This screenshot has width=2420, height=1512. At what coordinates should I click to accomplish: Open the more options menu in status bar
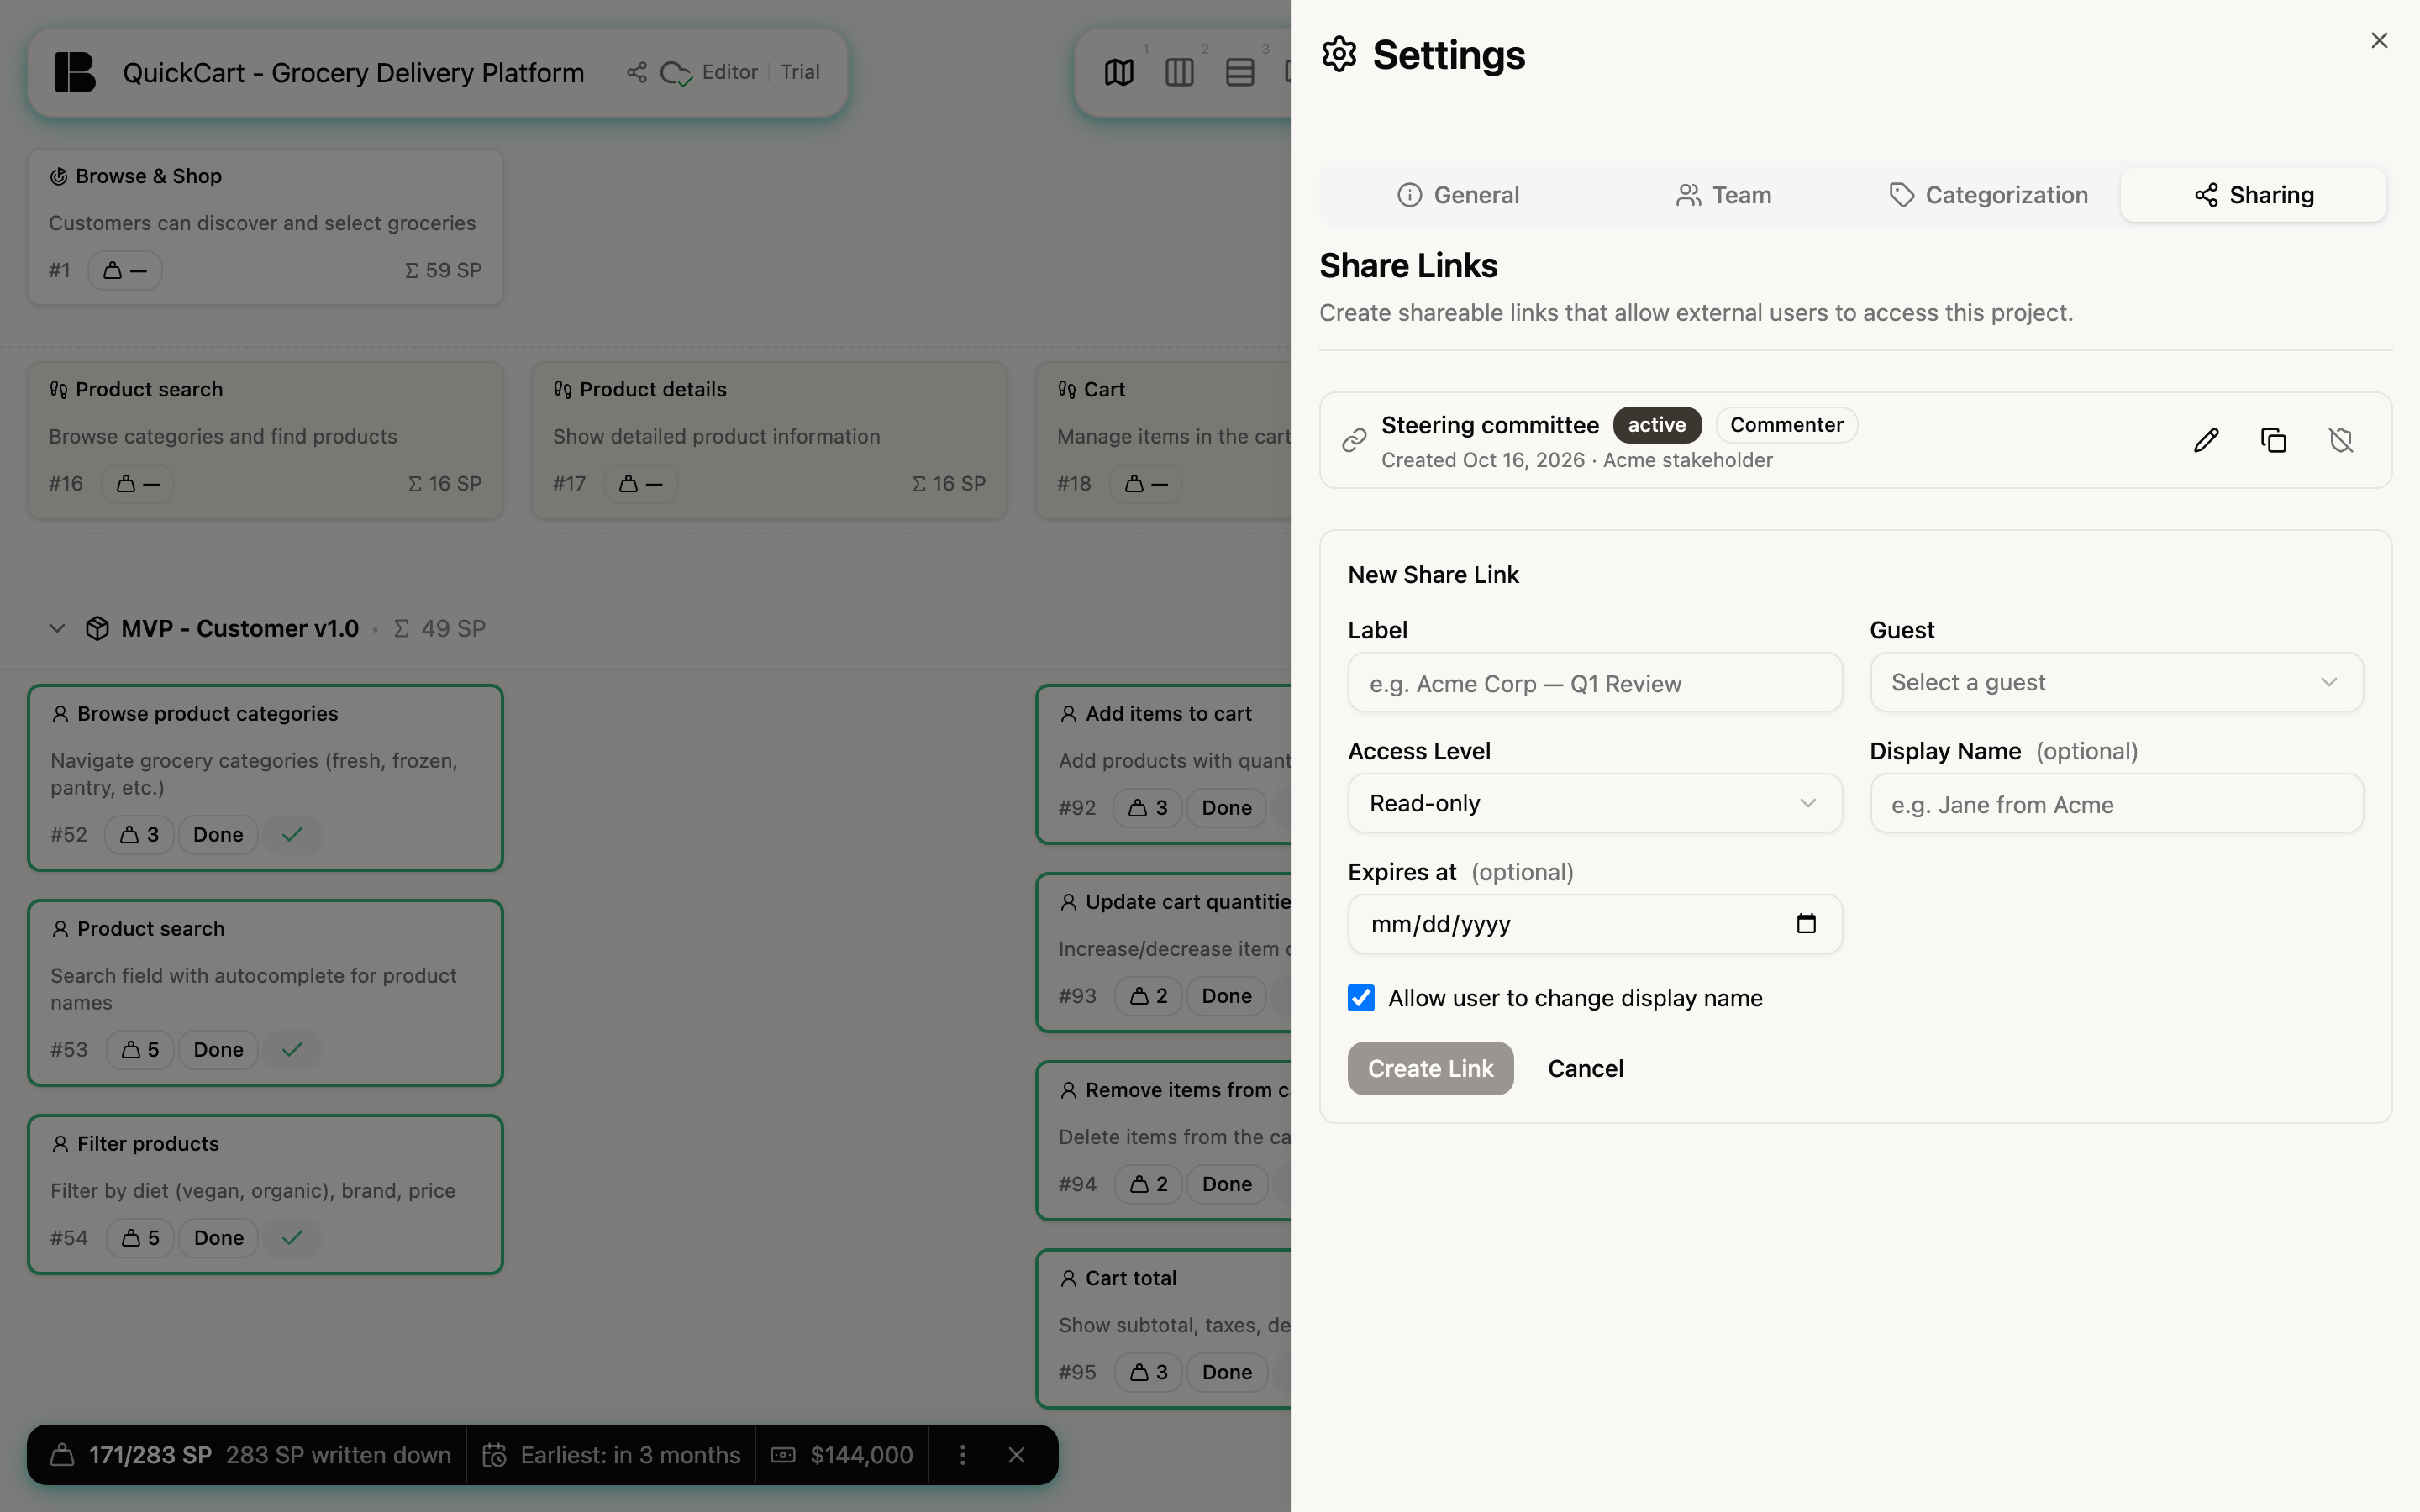pos(962,1455)
